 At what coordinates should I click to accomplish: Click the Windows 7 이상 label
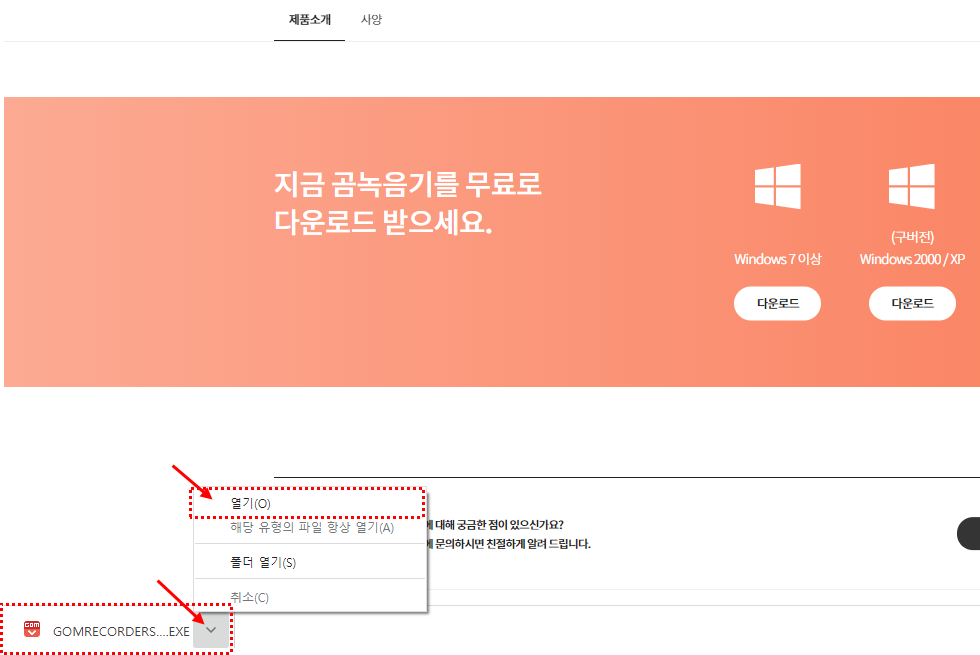778,259
